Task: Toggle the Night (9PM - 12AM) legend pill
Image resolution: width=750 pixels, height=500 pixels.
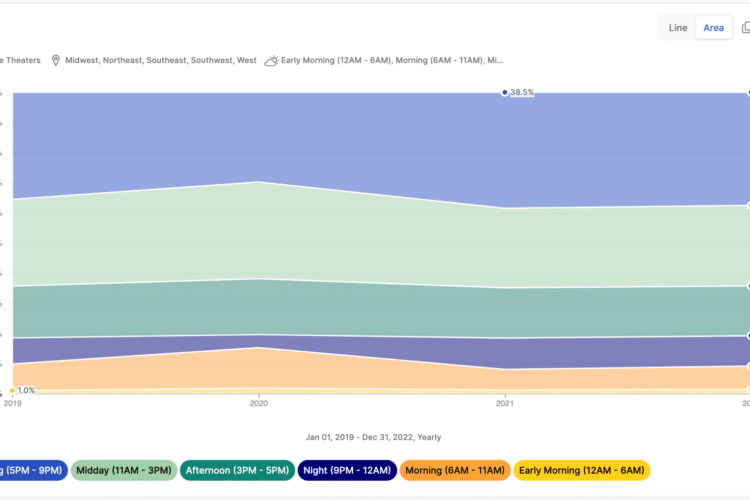Action: click(x=347, y=470)
